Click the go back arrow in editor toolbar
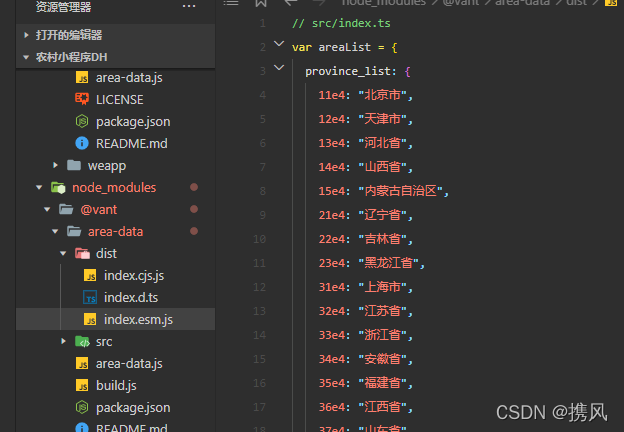 [x=291, y=2]
